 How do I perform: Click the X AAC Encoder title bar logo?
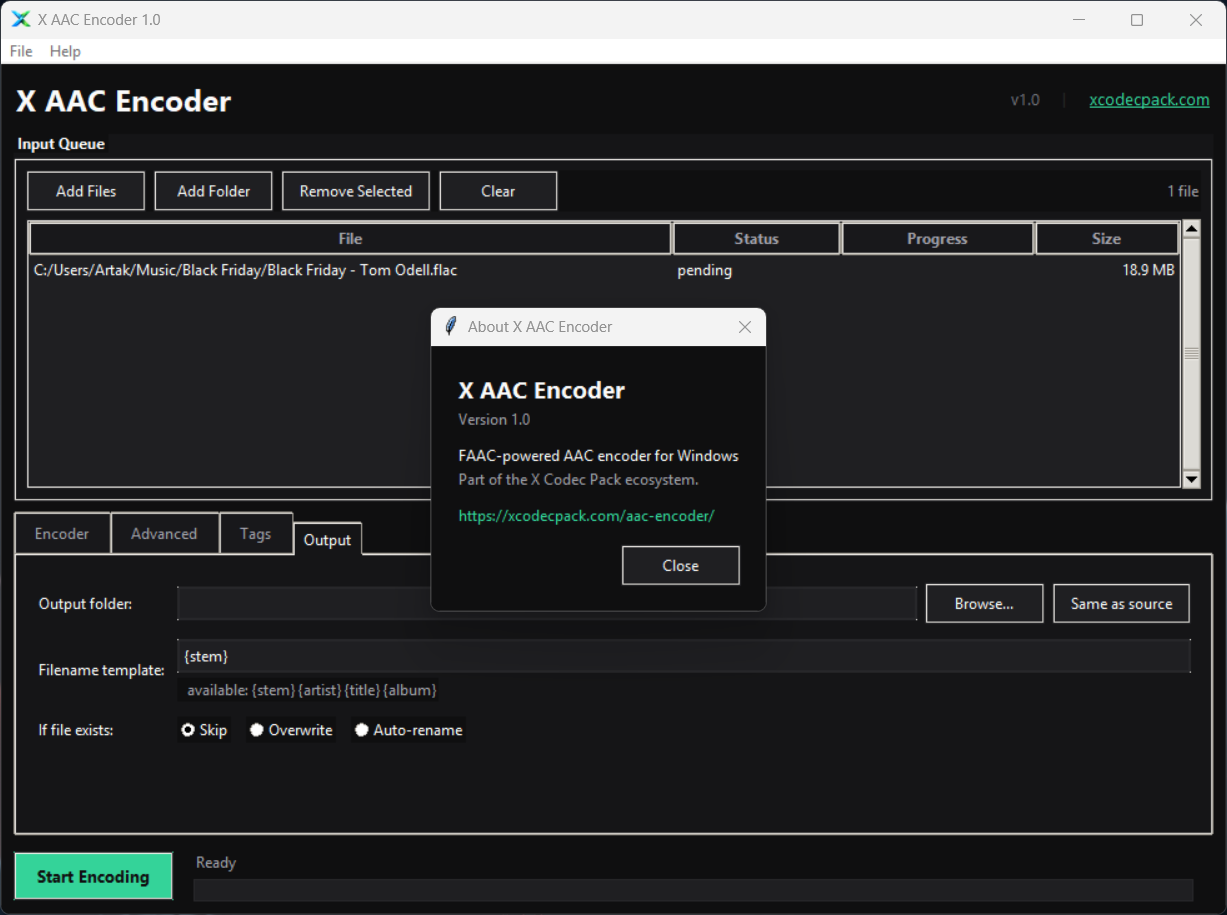(x=21, y=19)
